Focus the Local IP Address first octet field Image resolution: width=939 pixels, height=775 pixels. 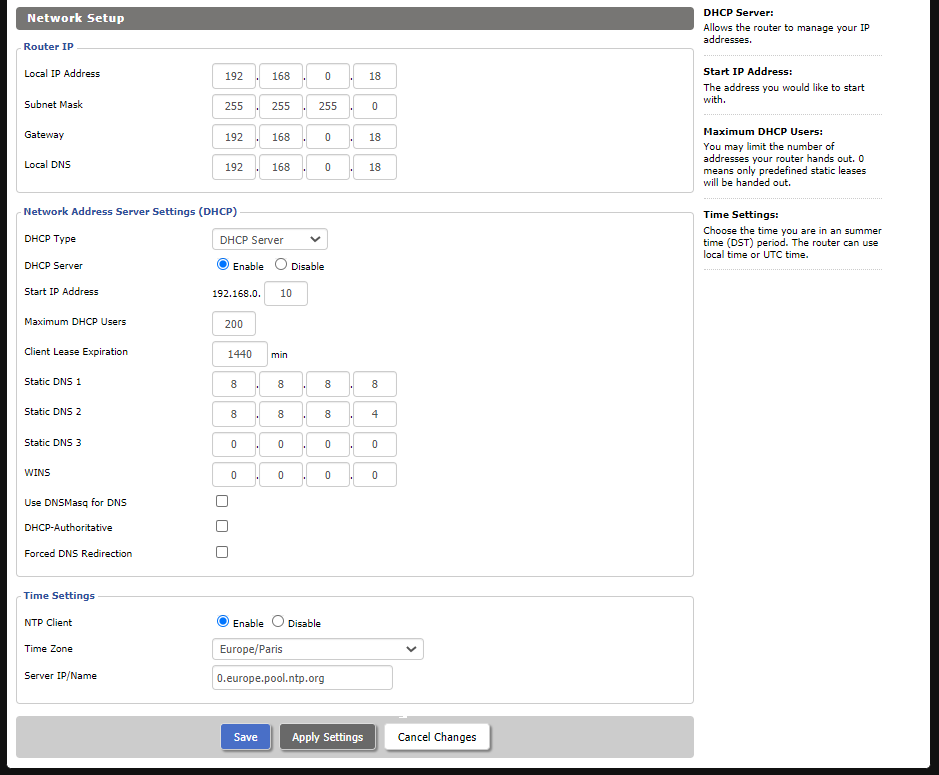coord(234,76)
